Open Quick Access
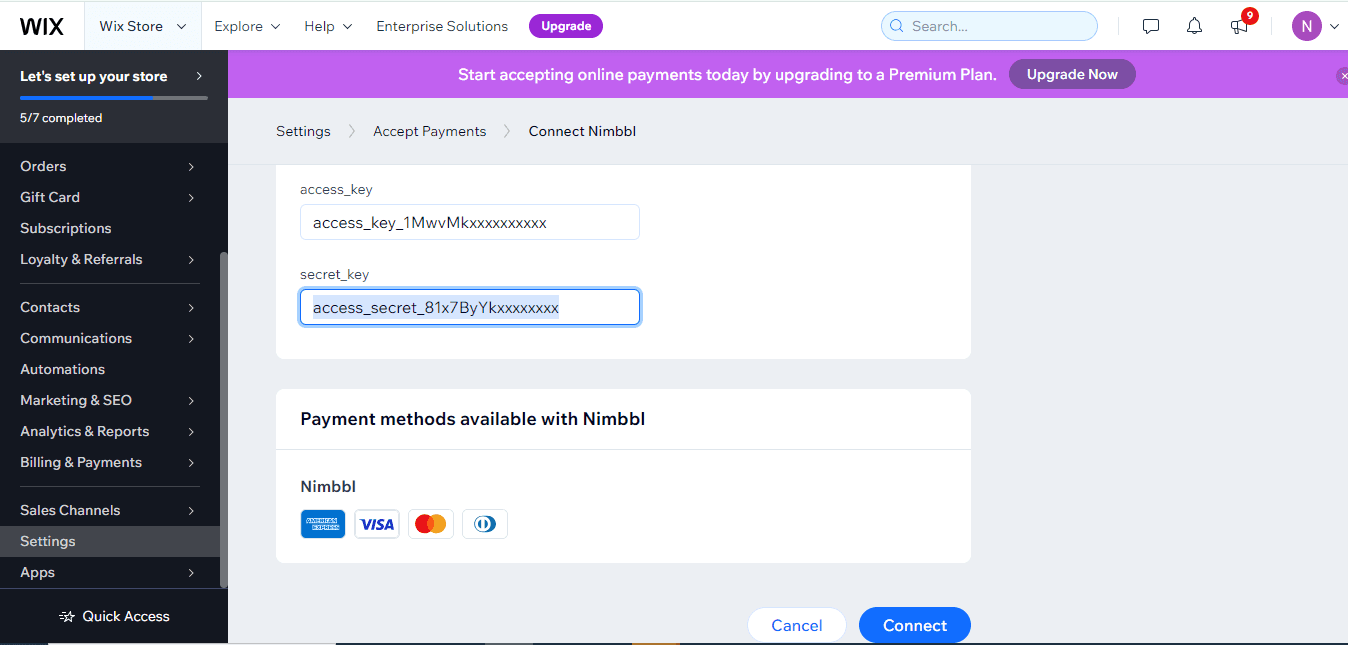1348x645 pixels. [x=114, y=616]
